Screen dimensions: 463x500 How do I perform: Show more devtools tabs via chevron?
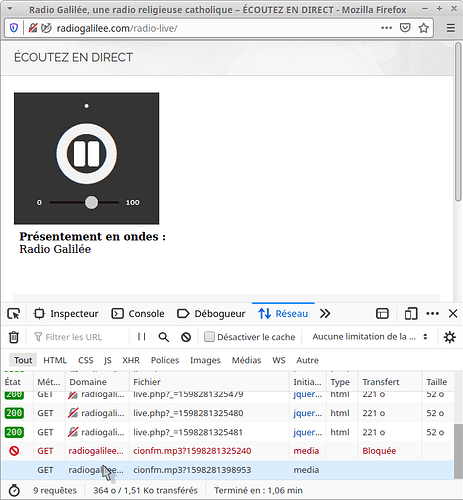point(325,314)
